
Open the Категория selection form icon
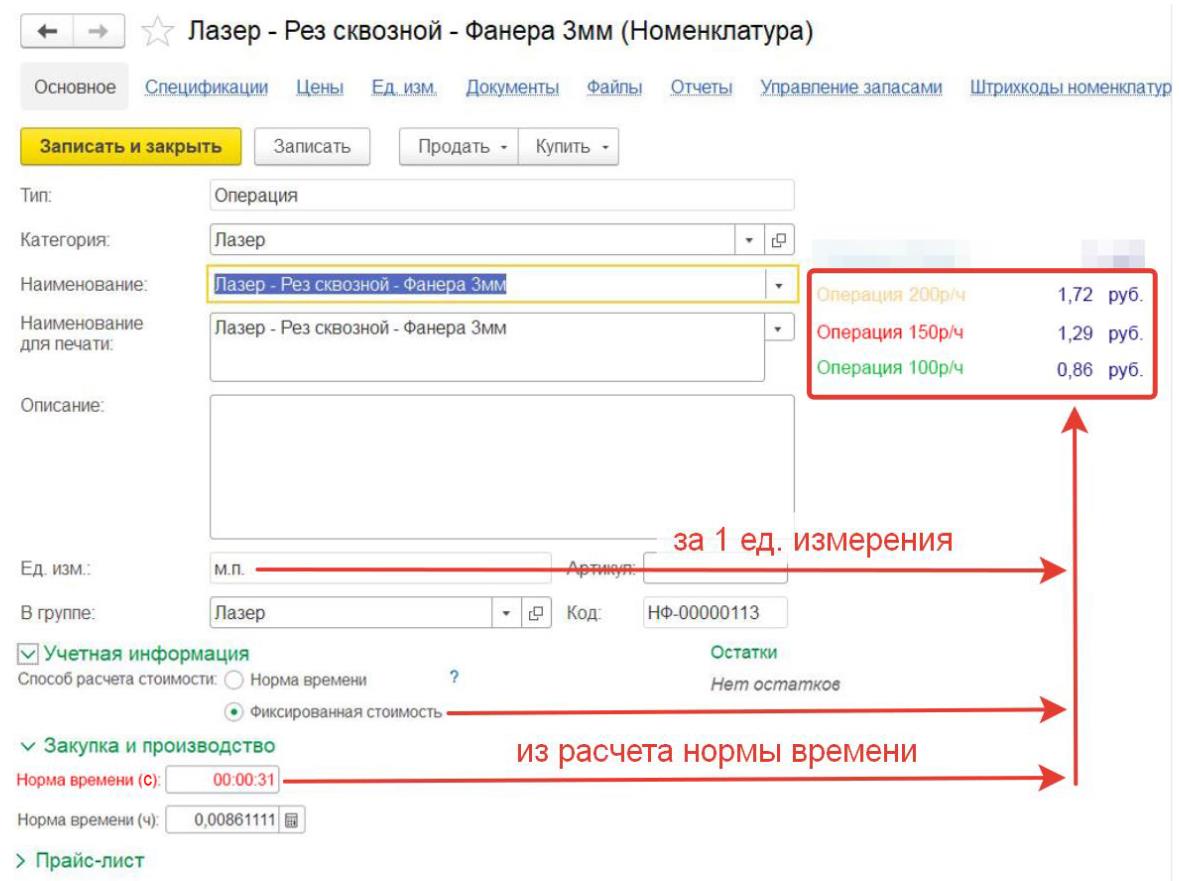tap(778, 240)
